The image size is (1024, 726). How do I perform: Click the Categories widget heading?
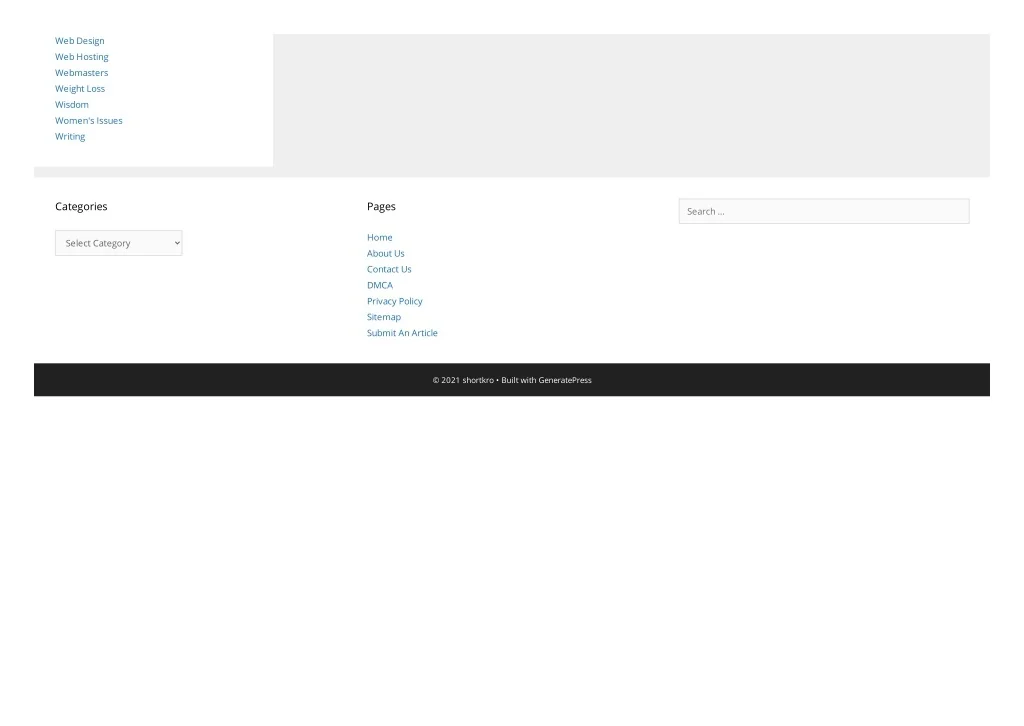tap(81, 207)
